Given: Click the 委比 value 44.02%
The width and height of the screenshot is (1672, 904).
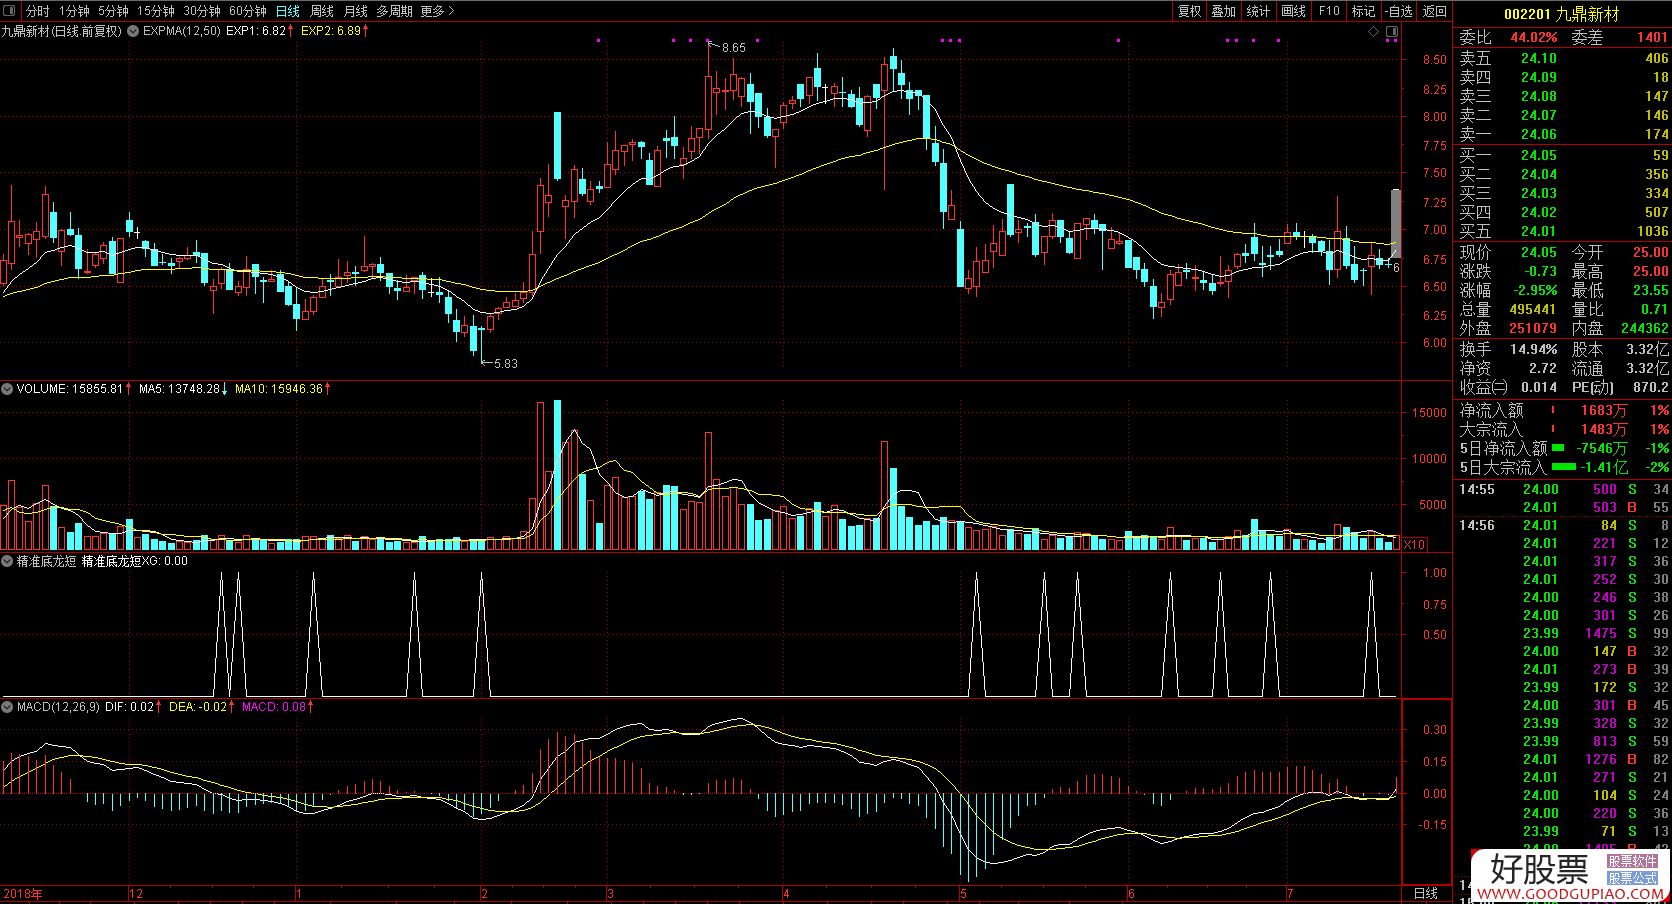Looking at the screenshot, I should [x=1534, y=37].
